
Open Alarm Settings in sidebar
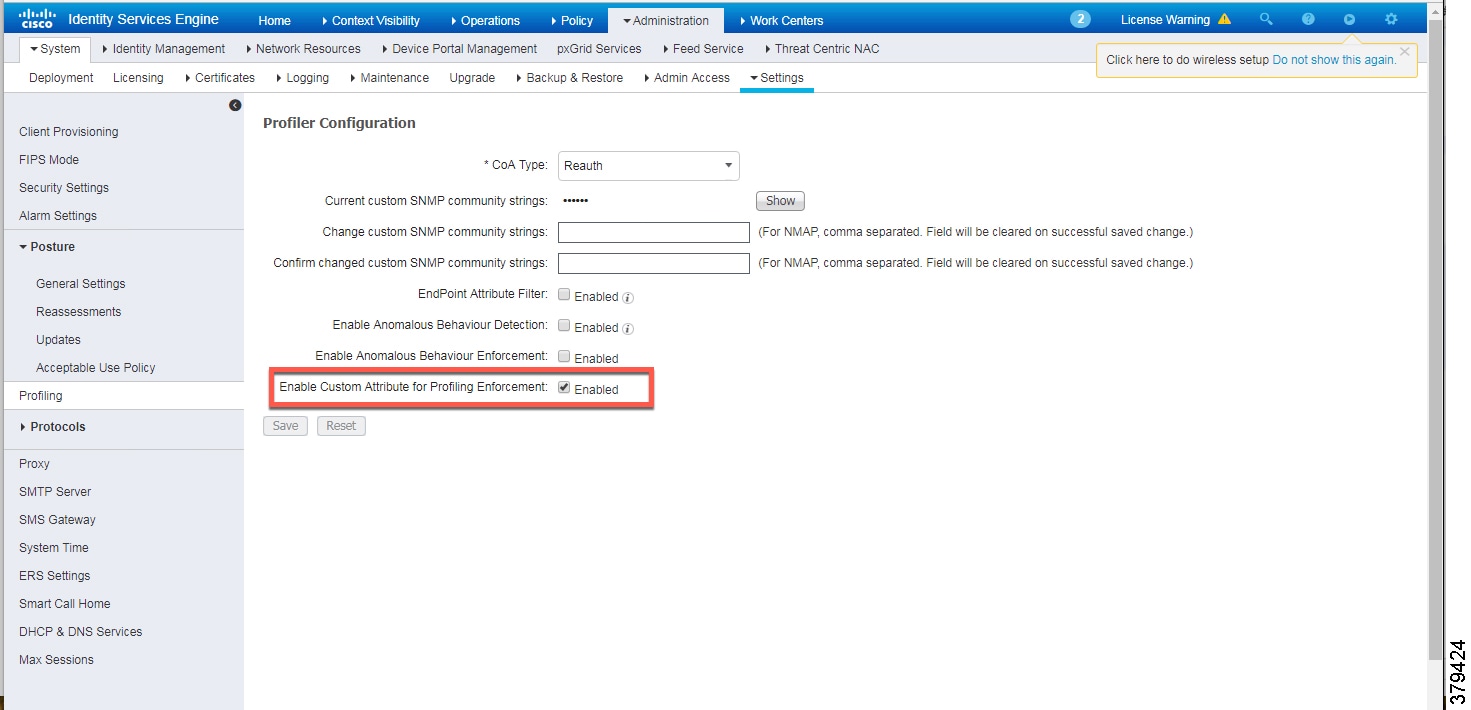pyautogui.click(x=58, y=216)
